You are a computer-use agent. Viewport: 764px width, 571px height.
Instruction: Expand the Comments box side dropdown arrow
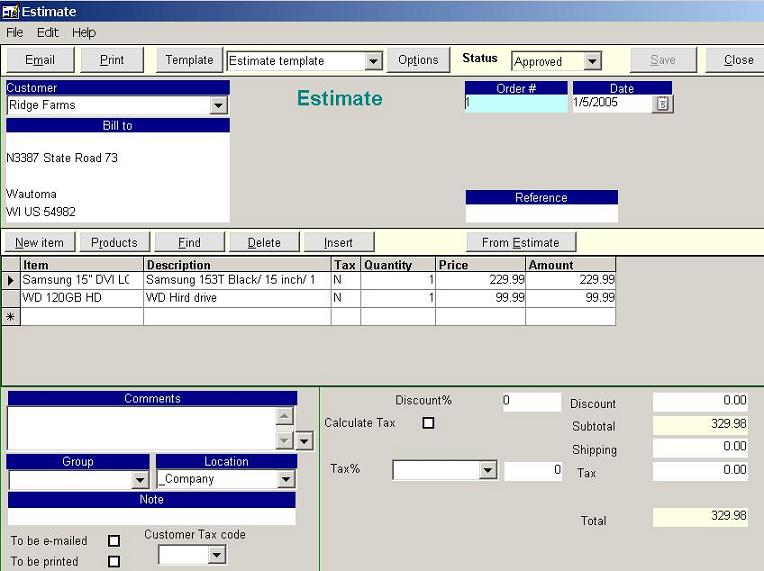tap(304, 441)
